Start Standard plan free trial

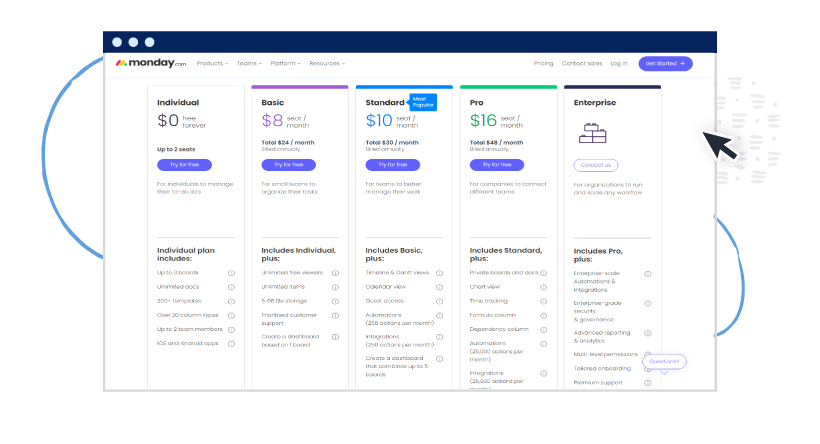(x=393, y=165)
